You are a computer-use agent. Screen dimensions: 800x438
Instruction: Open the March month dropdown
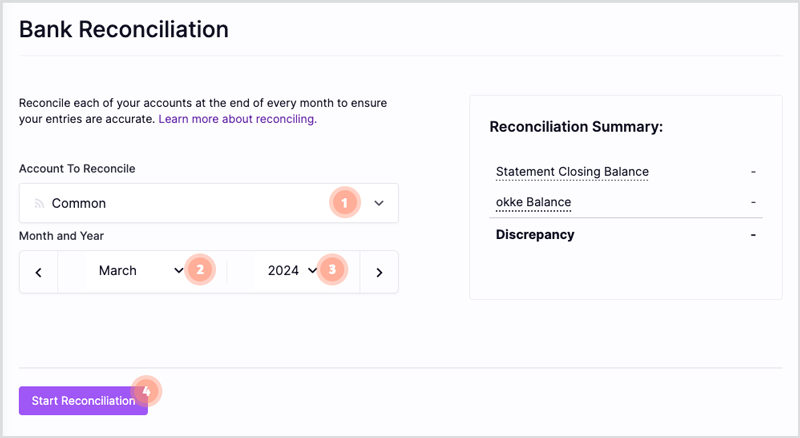coord(142,271)
